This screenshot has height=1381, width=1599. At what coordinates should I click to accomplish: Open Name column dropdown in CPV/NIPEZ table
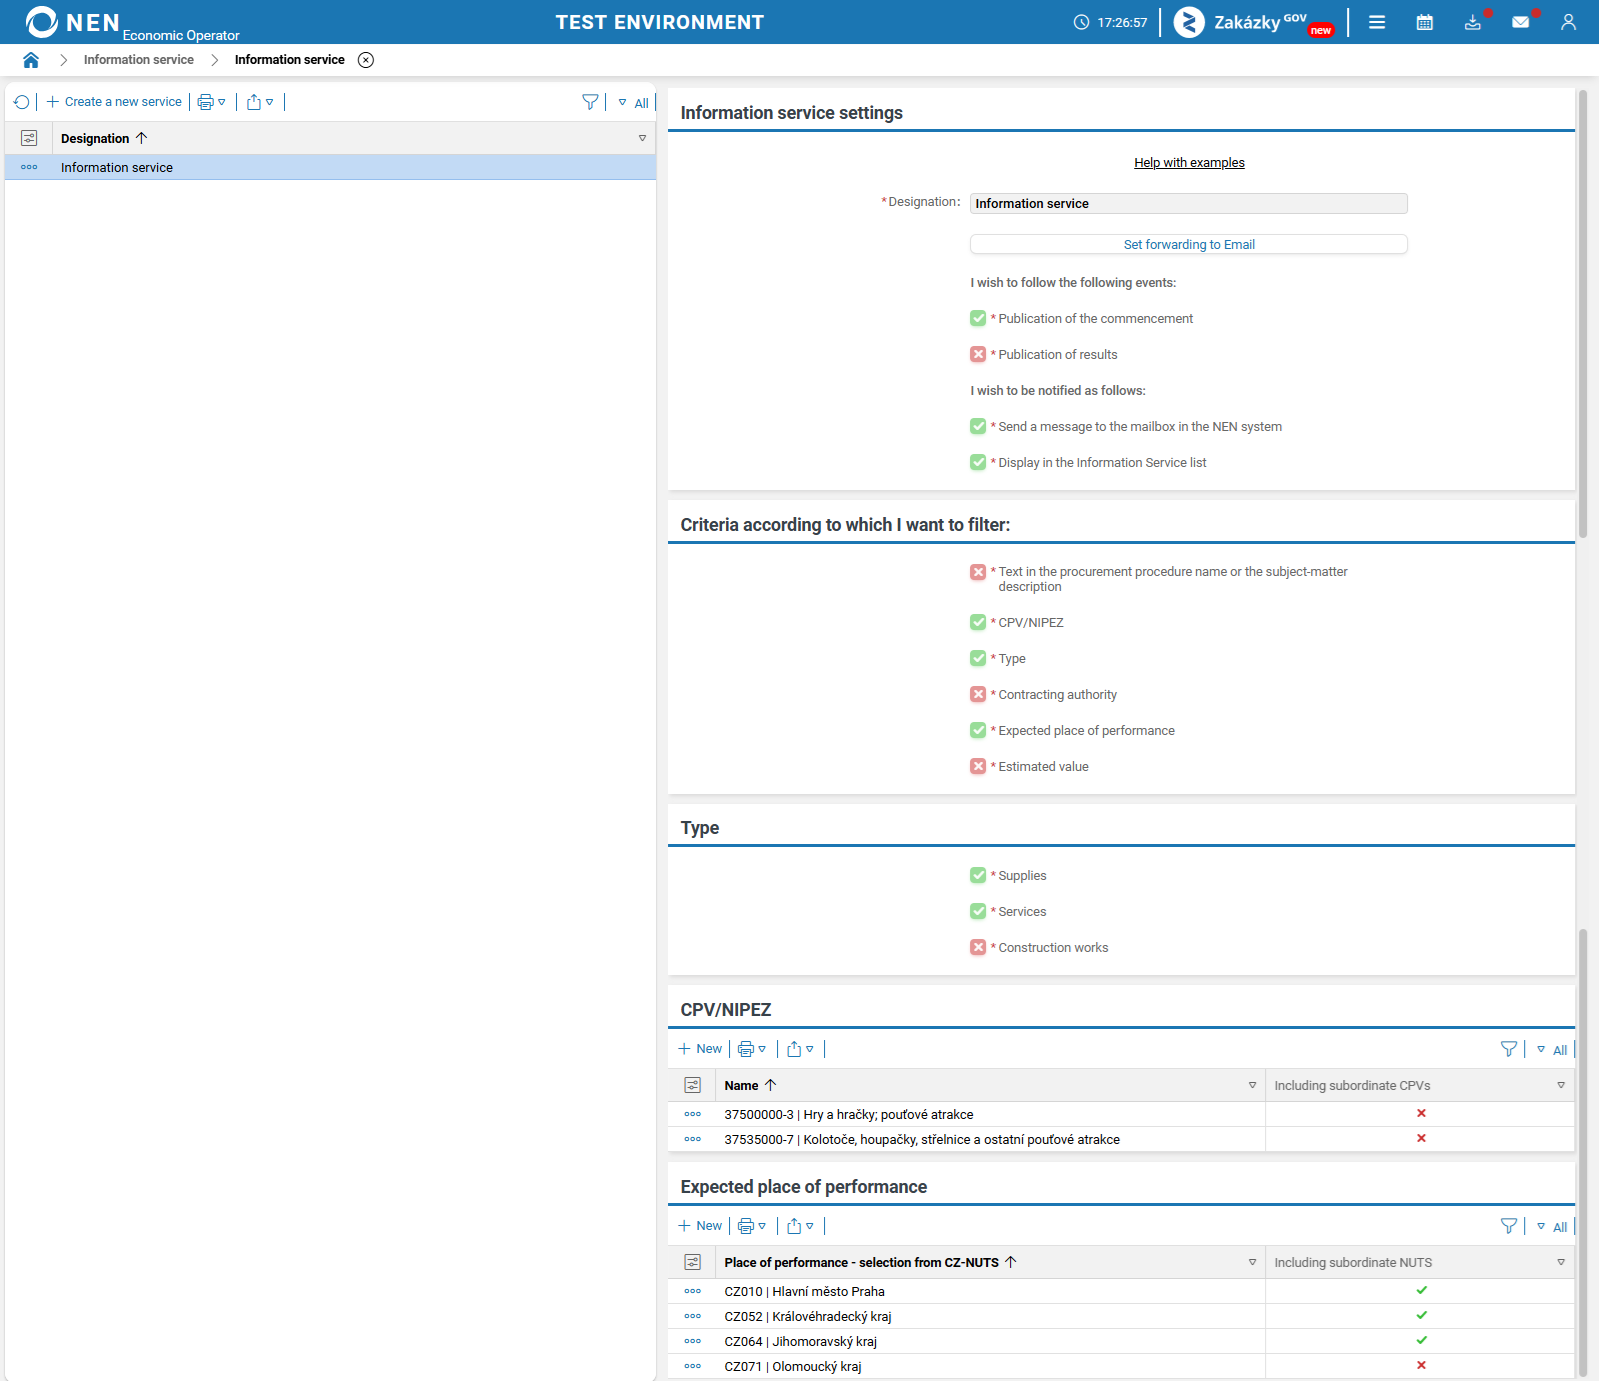pyautogui.click(x=1252, y=1085)
